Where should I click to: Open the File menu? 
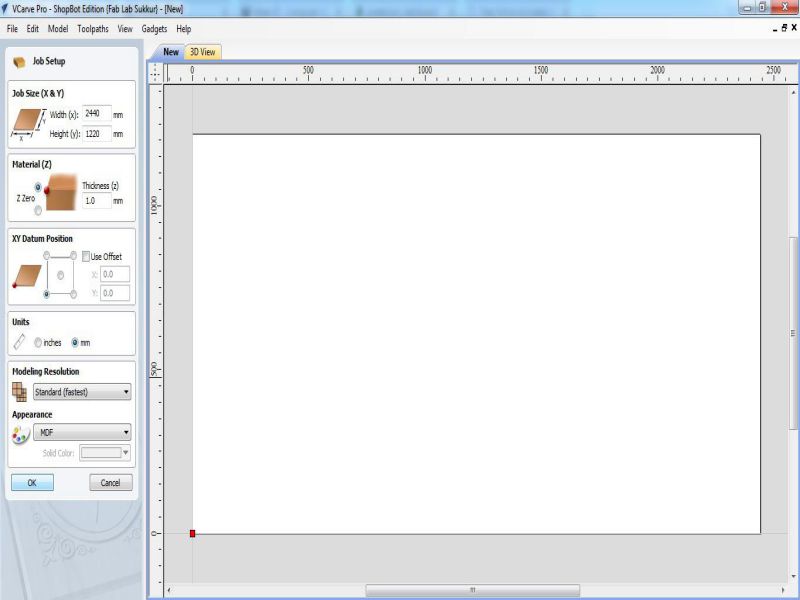tap(12, 29)
